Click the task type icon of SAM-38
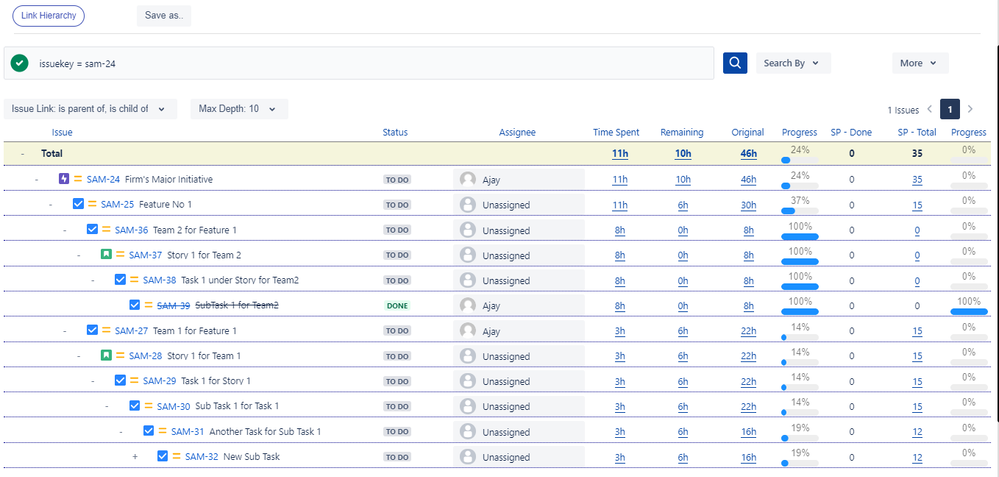 tap(120, 280)
